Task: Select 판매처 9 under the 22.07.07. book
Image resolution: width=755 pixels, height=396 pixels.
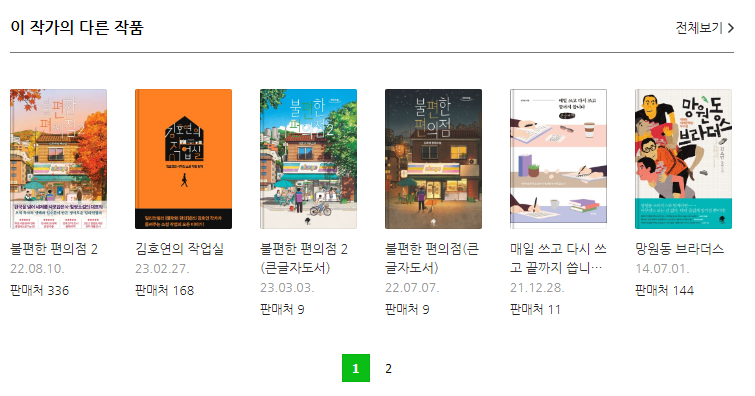Action: click(407, 309)
